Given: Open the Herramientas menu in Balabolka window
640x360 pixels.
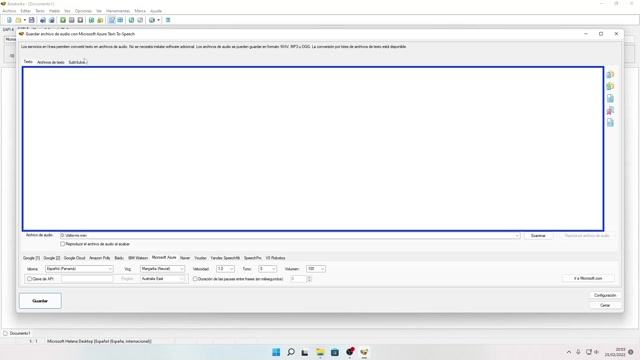Looking at the screenshot, I should pos(118,11).
